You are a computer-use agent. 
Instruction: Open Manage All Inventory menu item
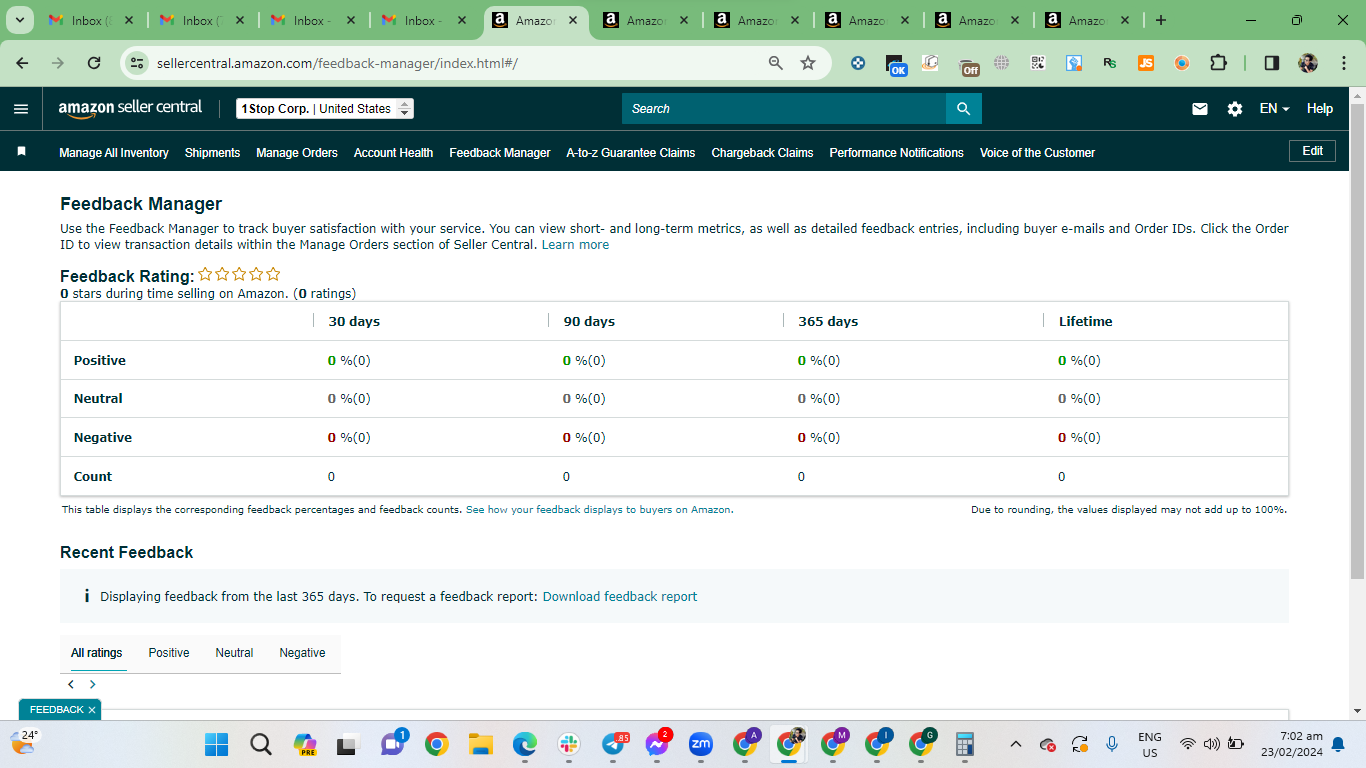tap(114, 153)
